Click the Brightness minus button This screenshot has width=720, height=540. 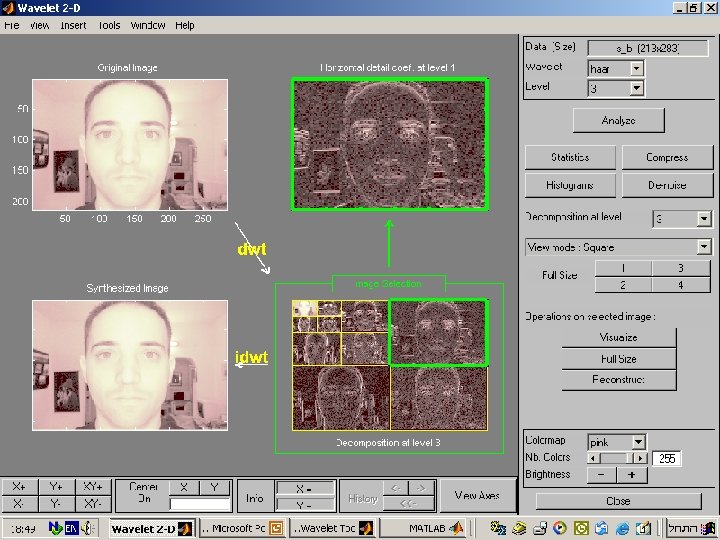tap(602, 476)
